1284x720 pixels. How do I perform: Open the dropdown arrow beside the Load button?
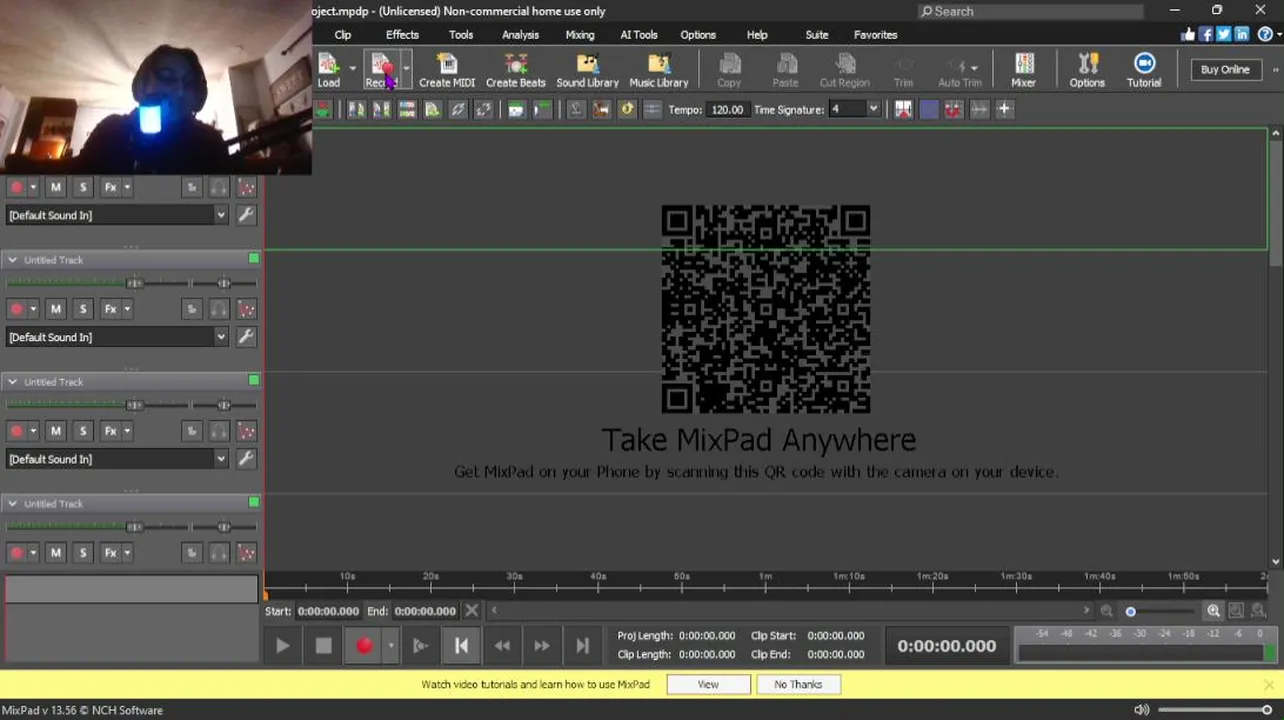click(352, 70)
